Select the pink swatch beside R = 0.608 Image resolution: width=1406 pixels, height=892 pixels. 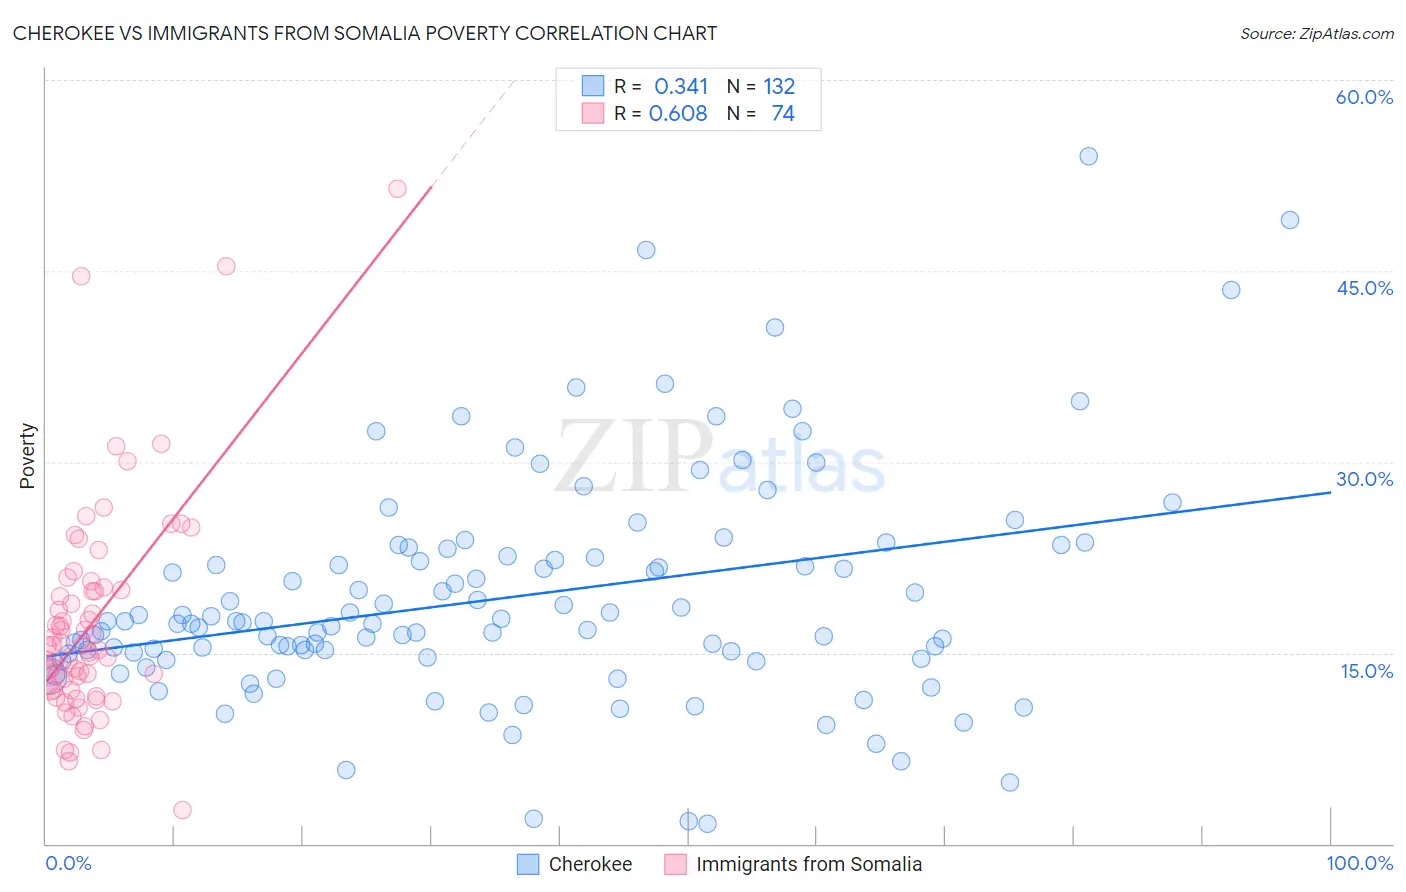point(593,113)
